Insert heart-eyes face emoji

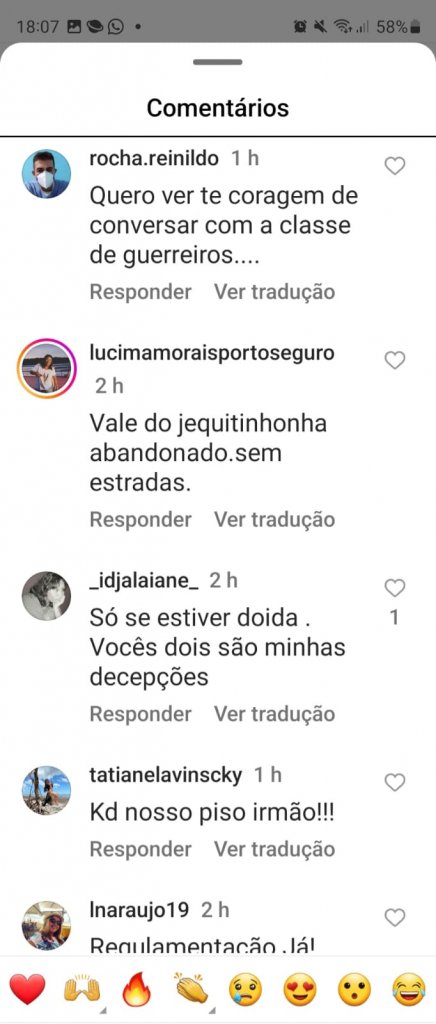click(300, 989)
